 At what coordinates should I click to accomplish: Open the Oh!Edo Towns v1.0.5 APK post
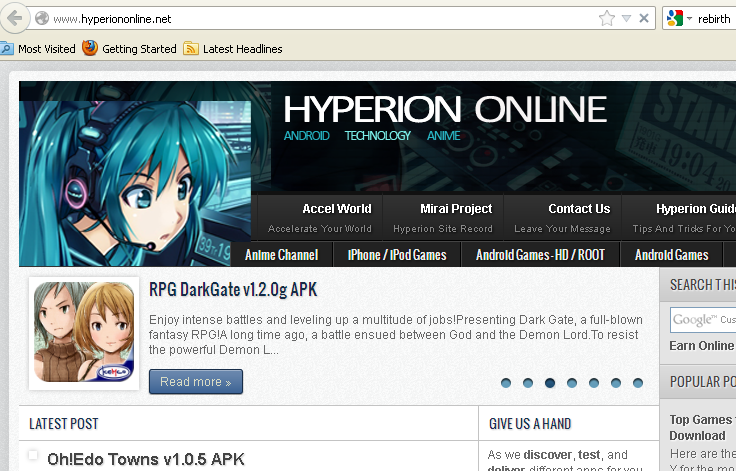(x=146, y=459)
